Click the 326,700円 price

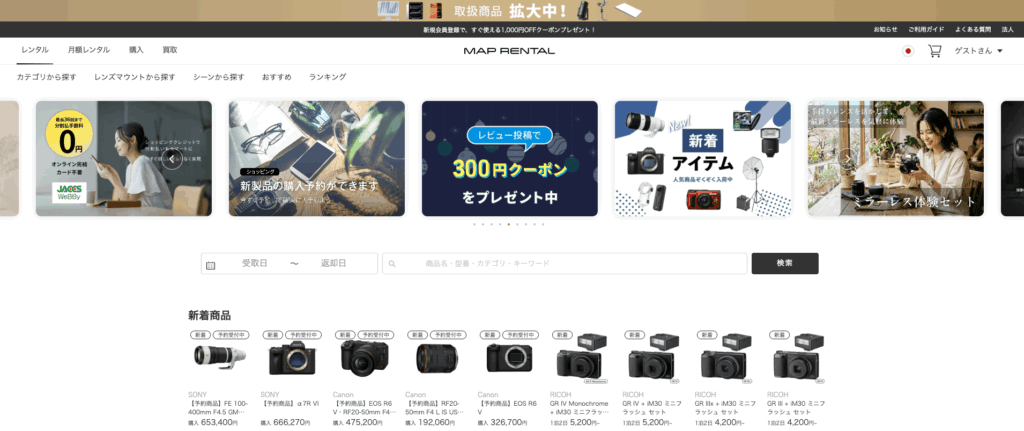coord(508,423)
